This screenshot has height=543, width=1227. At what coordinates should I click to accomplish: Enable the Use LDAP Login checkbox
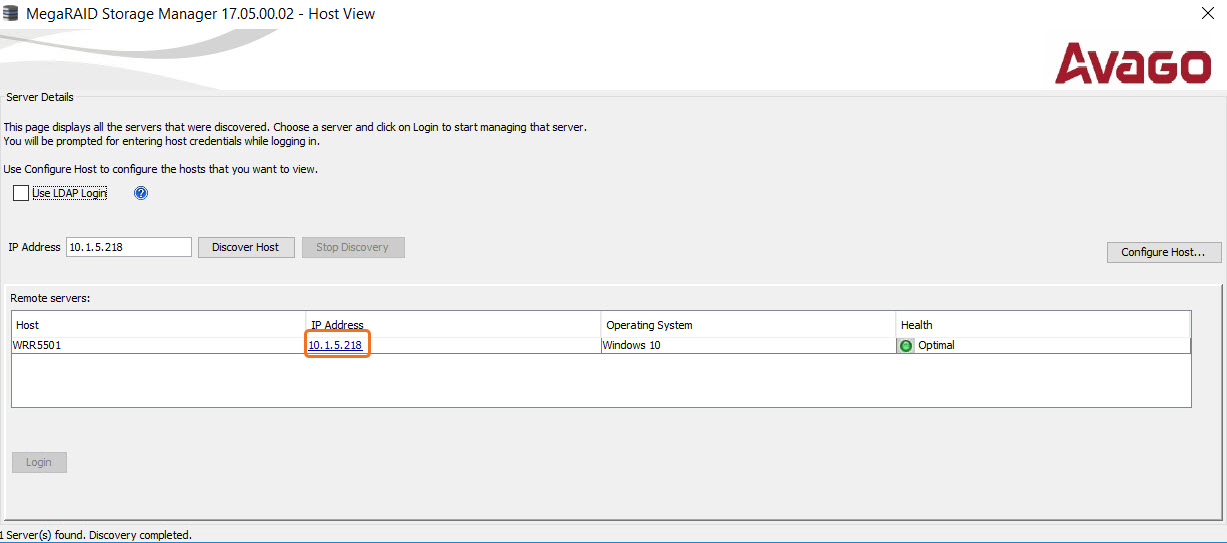pyautogui.click(x=21, y=193)
